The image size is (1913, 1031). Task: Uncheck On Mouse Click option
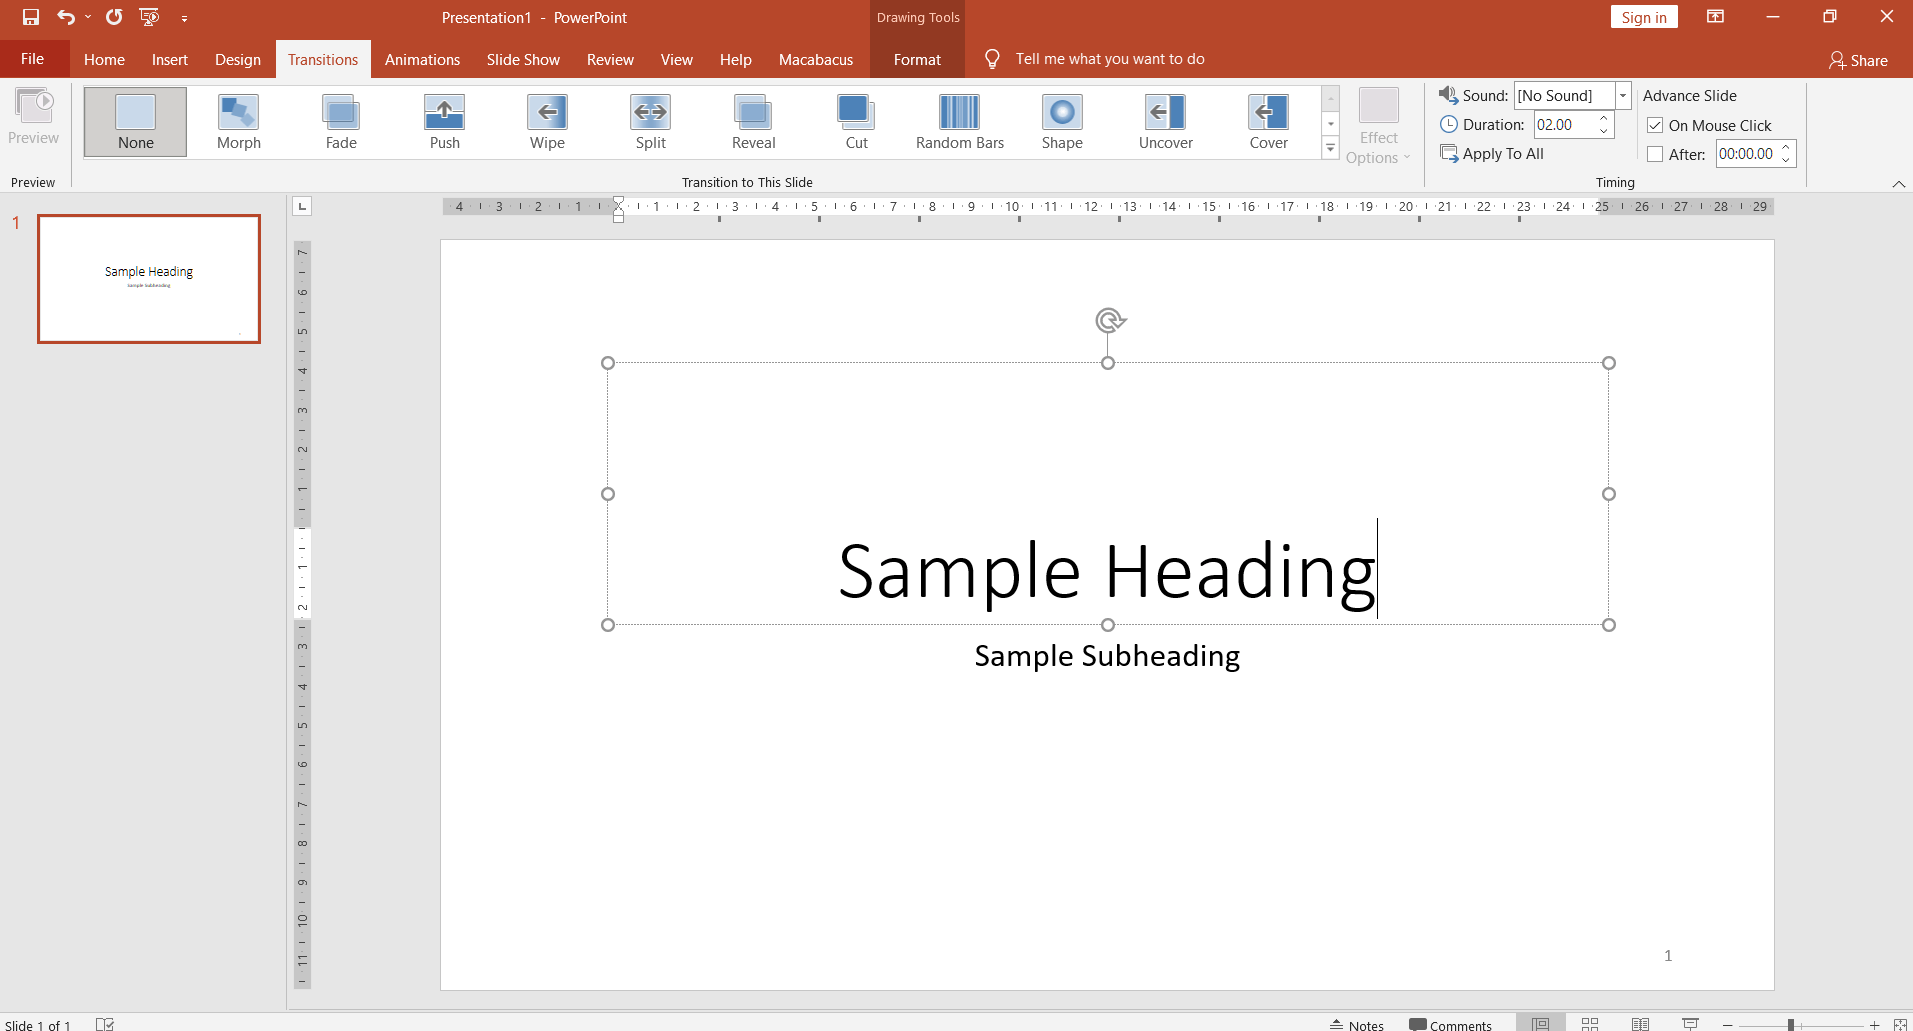tap(1656, 125)
